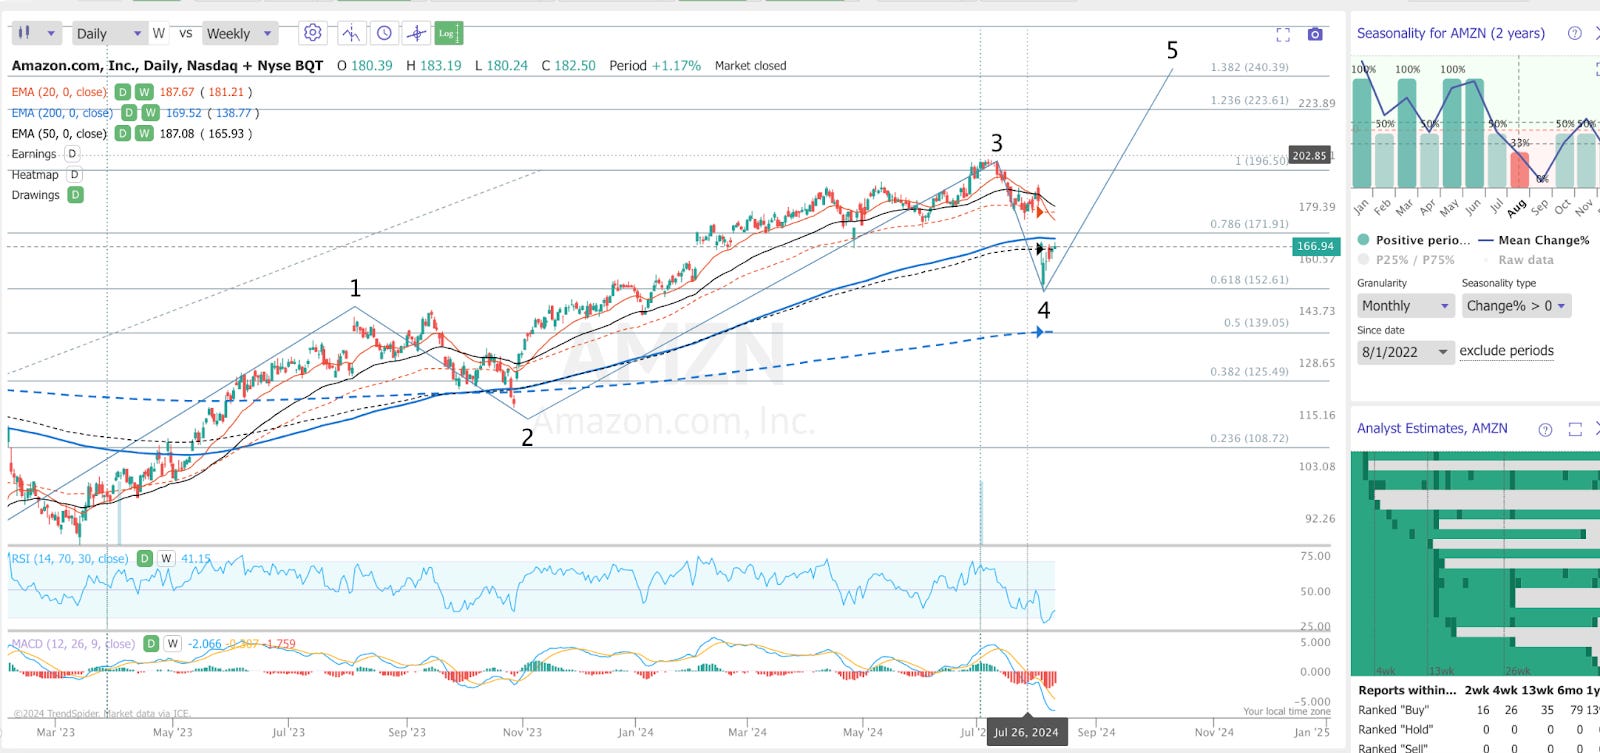Click the Seasonality for AMZN title
Viewport: 1600px width, 753px height.
point(1450,33)
